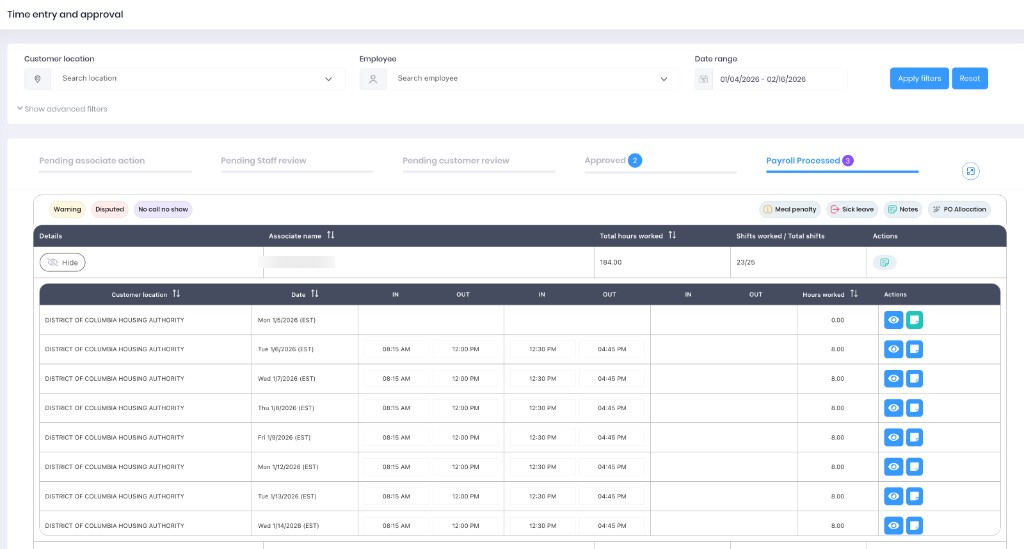
Task: Click the date range 01/04/2026 - 02/16/2026 field
Action: tap(780, 79)
